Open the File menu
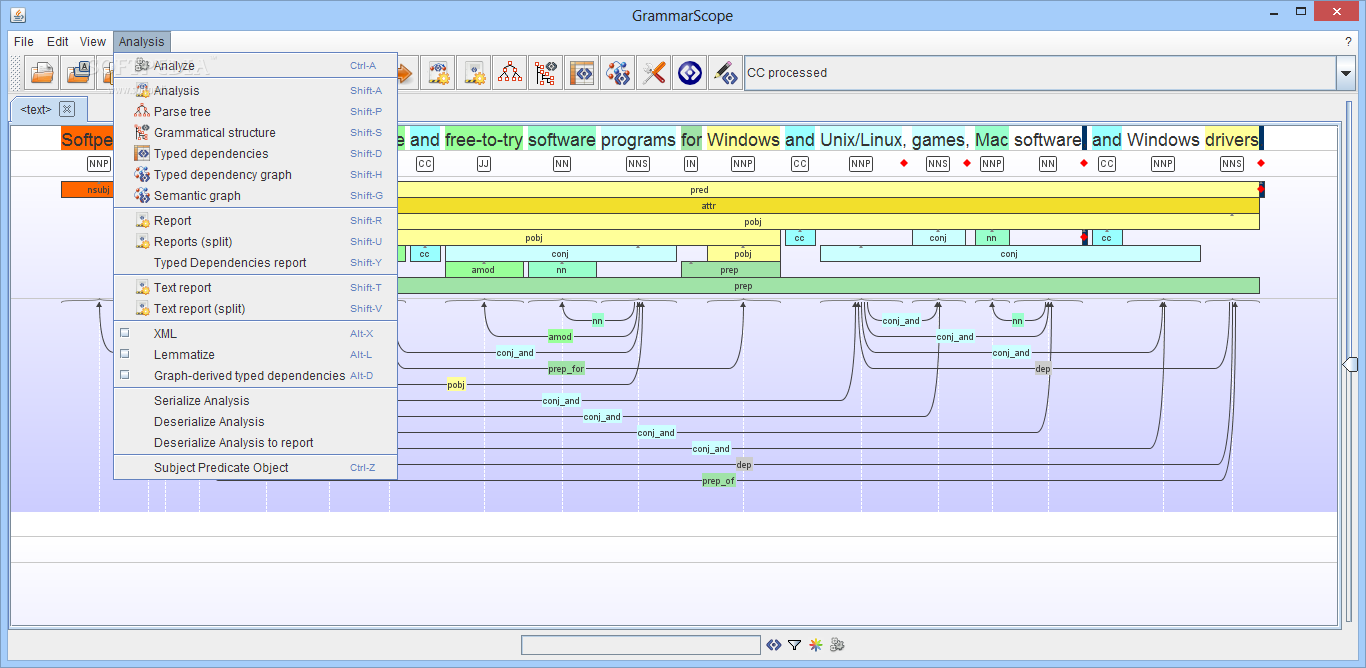Image resolution: width=1366 pixels, height=668 pixels. tap(24, 42)
